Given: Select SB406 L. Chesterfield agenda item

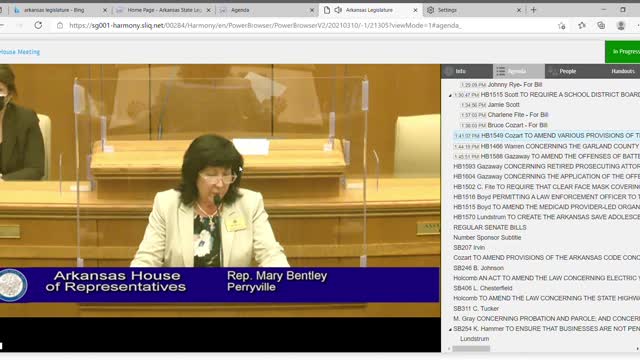Looking at the screenshot, I should (x=482, y=288).
